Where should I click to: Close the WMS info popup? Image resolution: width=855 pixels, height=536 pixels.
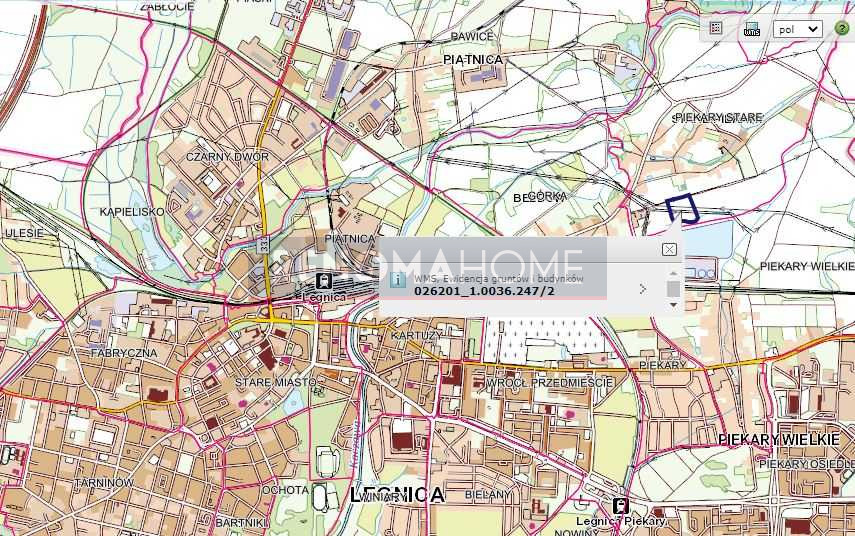(x=669, y=249)
